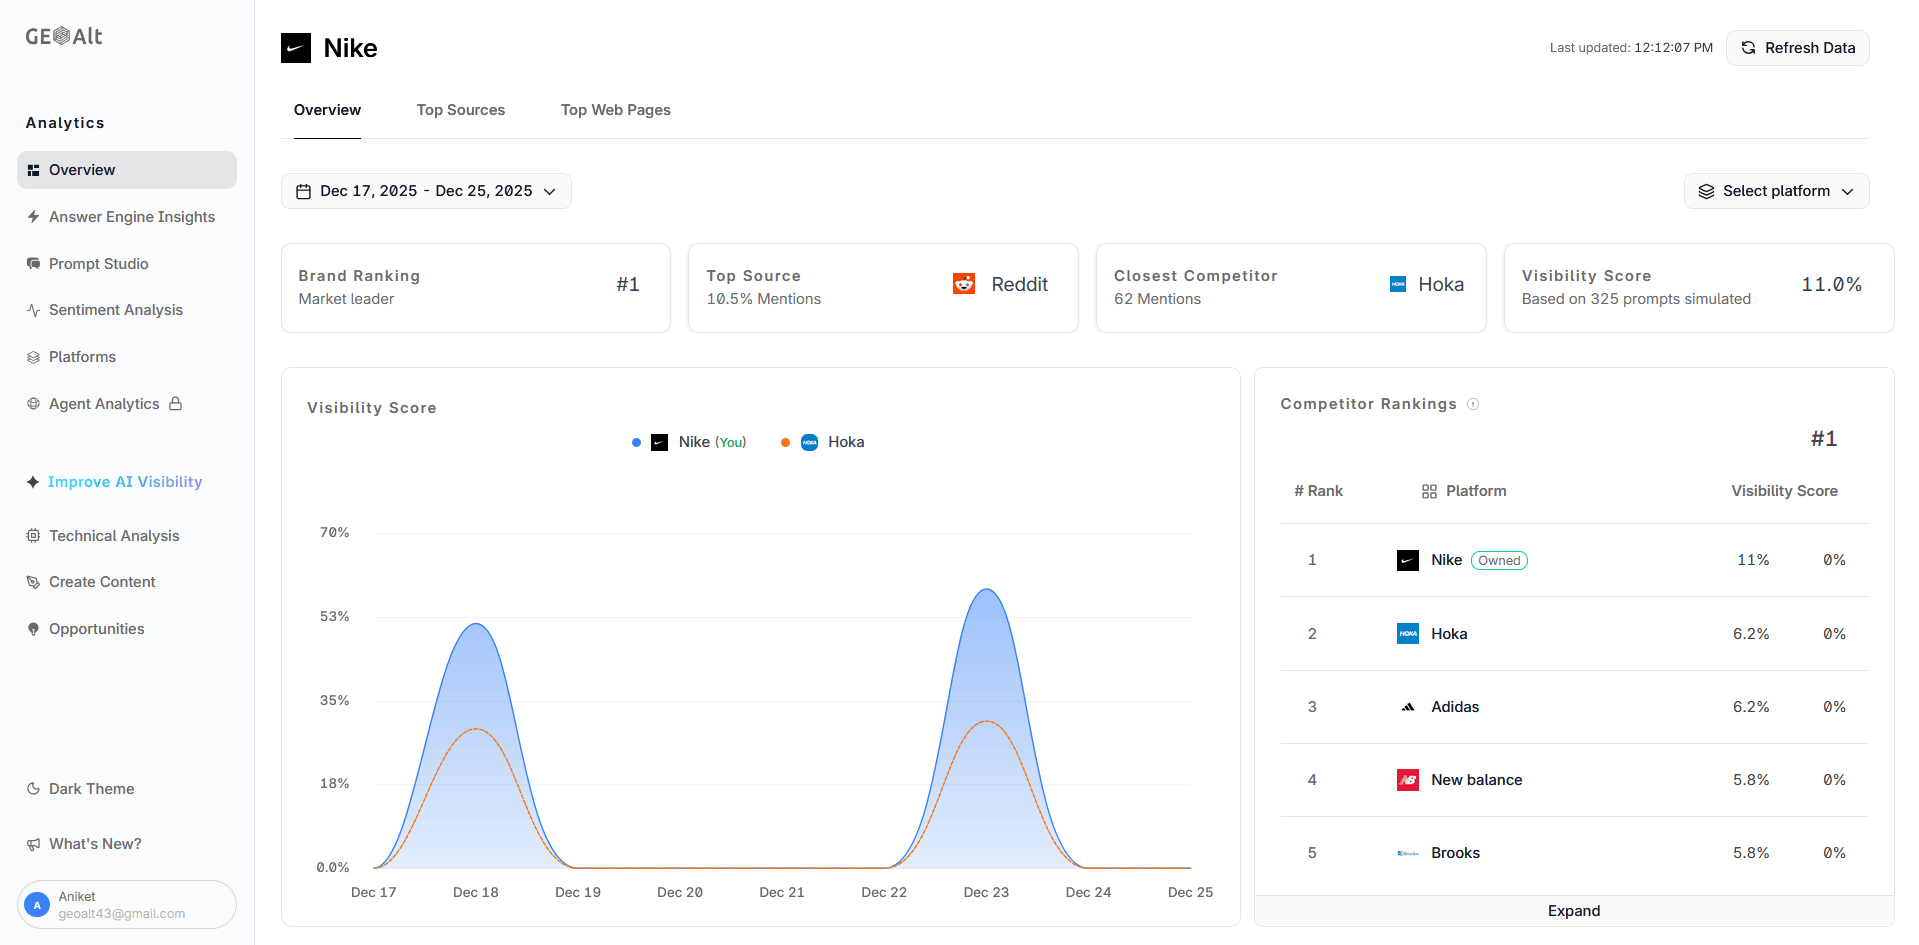Select the Platforms sidebar item
Image resolution: width=1919 pixels, height=945 pixels.
[127, 357]
